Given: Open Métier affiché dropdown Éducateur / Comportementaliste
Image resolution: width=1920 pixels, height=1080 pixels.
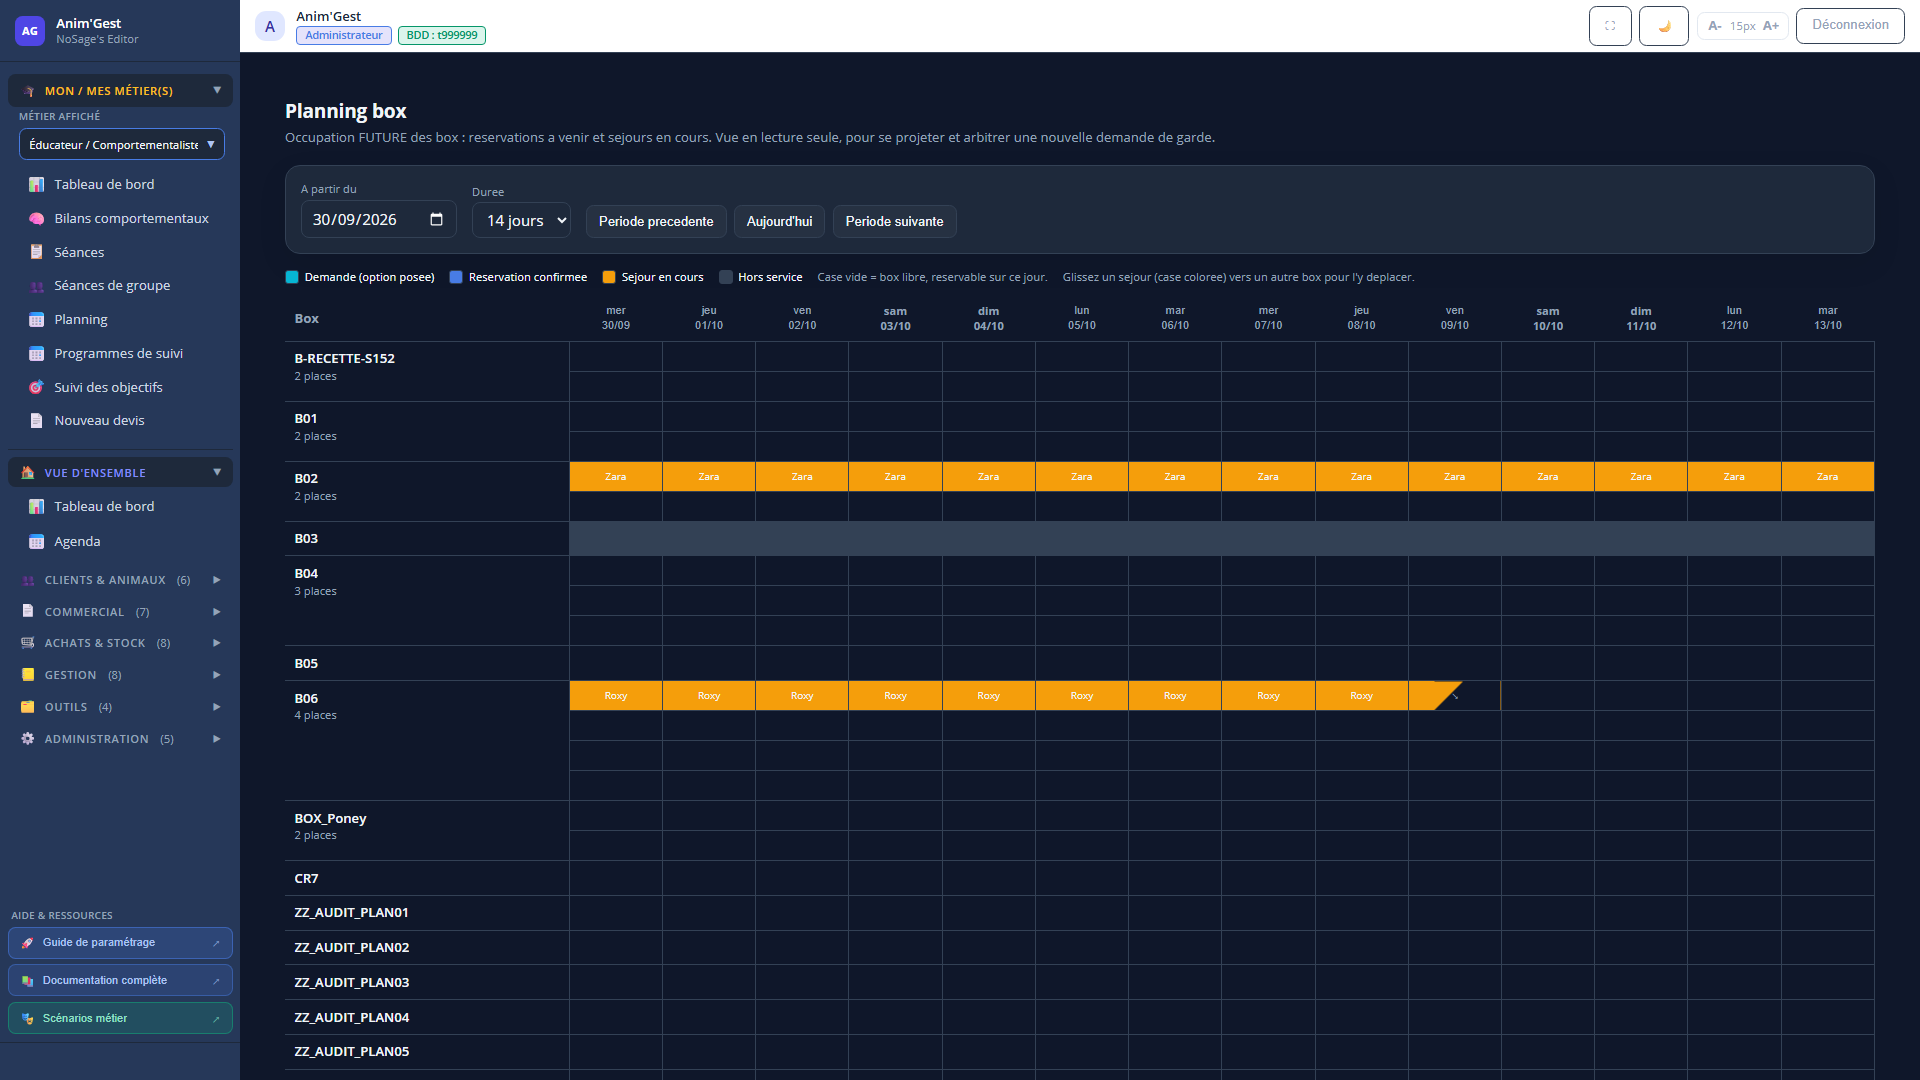Looking at the screenshot, I should (122, 144).
